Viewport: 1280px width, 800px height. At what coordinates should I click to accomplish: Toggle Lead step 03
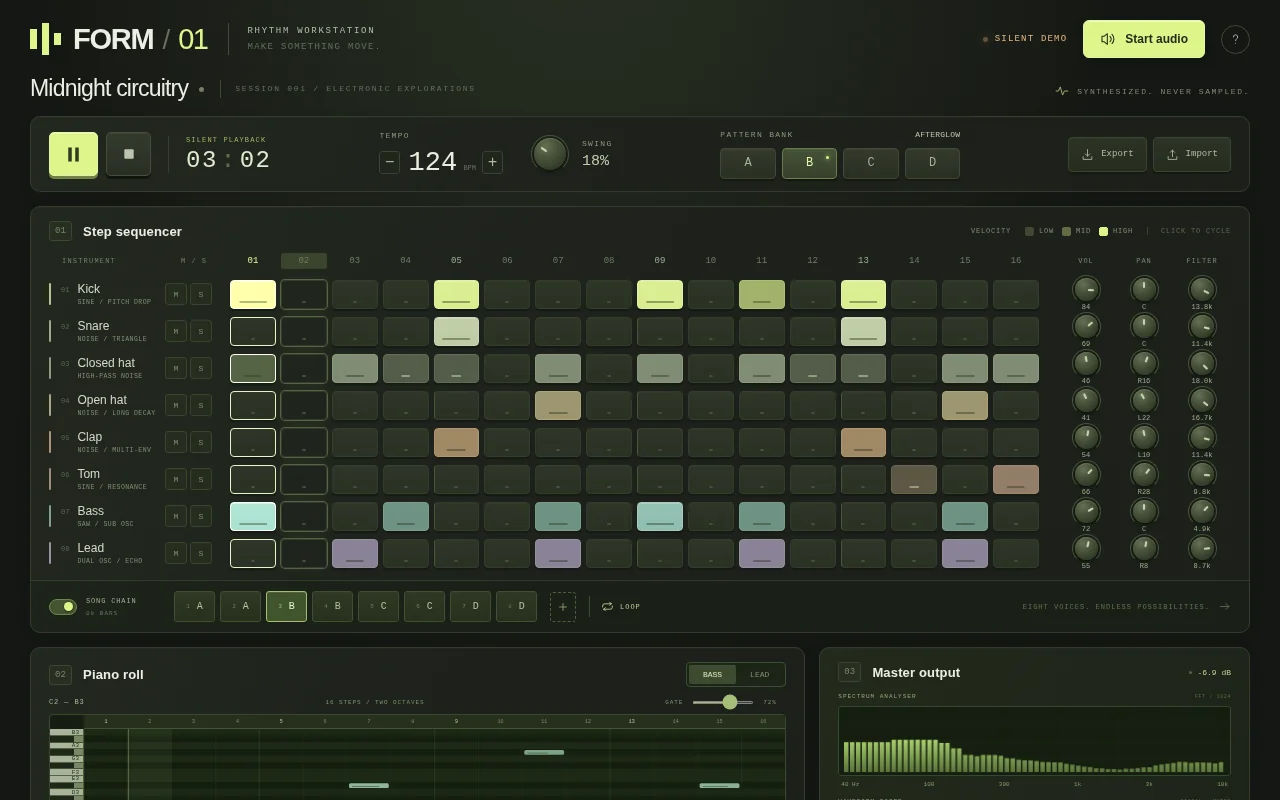(x=355, y=553)
